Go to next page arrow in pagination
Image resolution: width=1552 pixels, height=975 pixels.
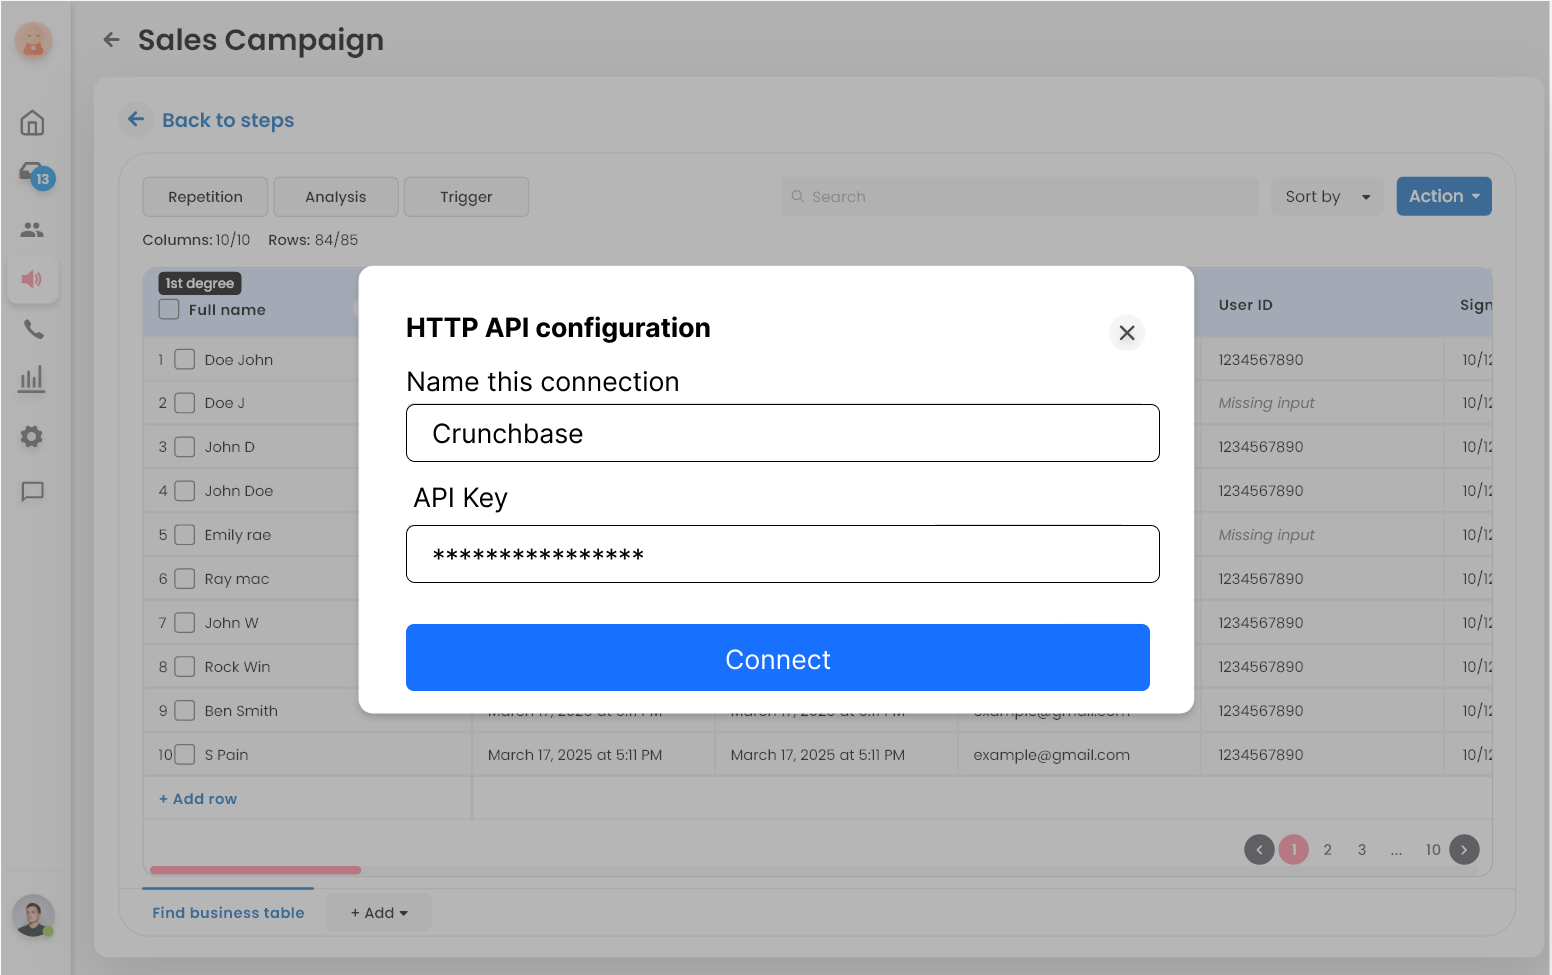click(x=1464, y=850)
